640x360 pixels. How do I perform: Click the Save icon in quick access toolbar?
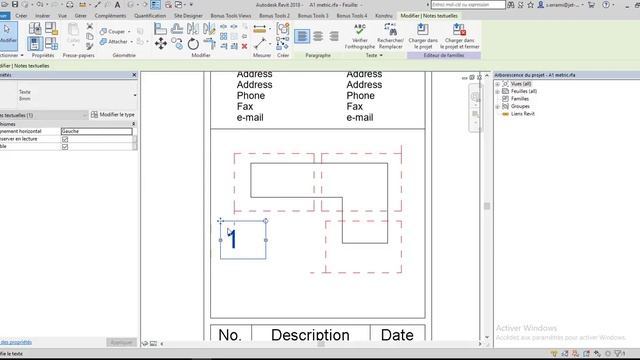(15, 4)
